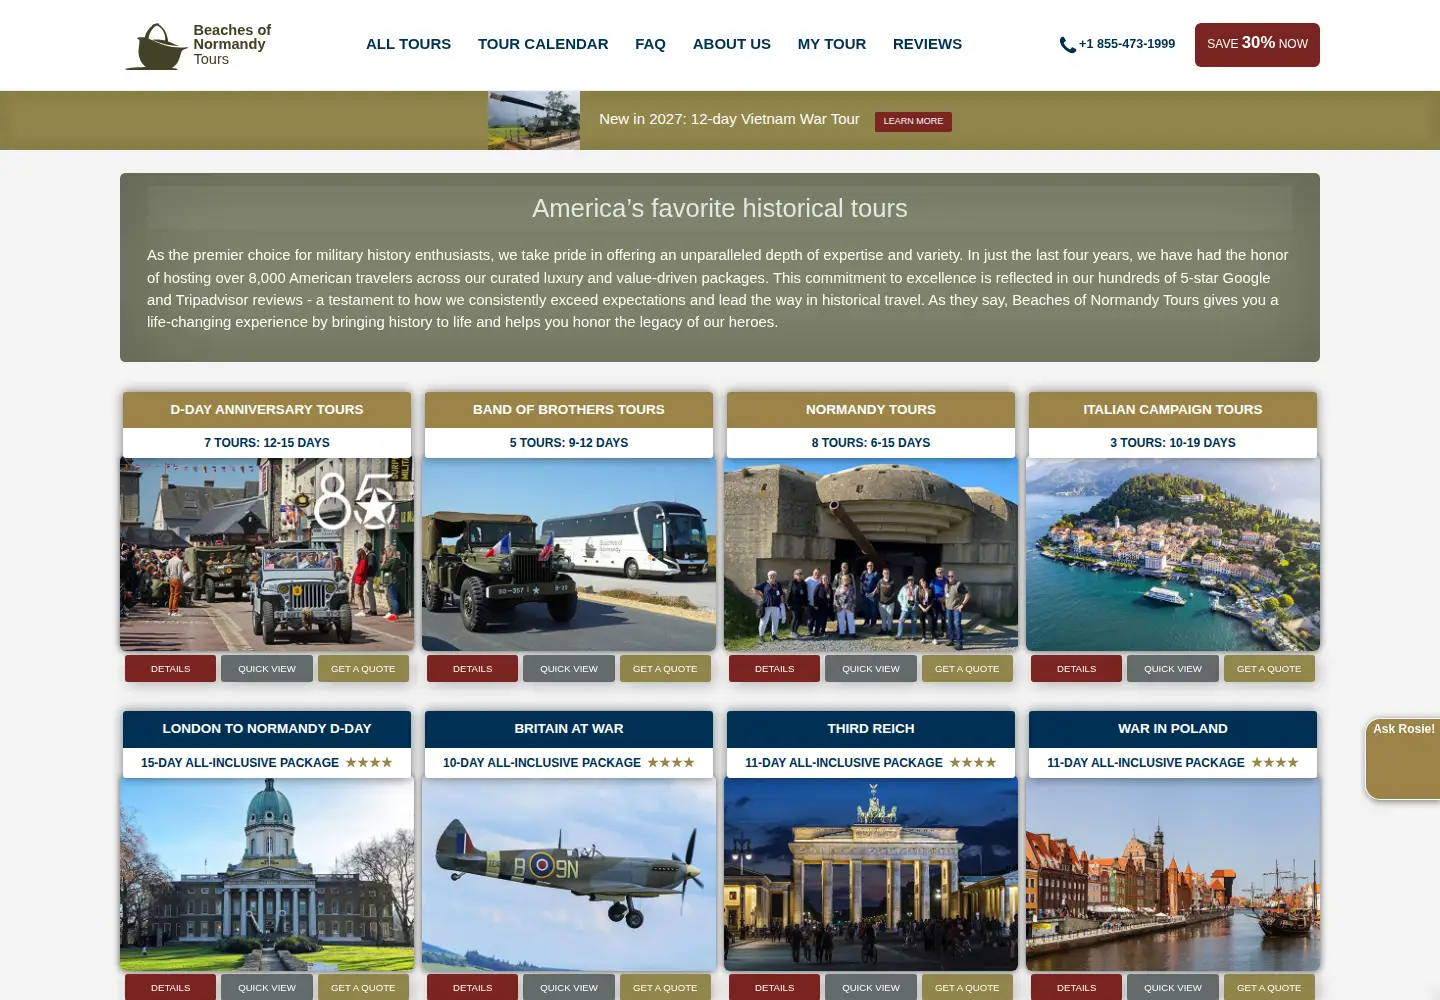The height and width of the screenshot is (1000, 1440).
Task: Click the 8 Tours: 6-15 Days label
Action: pos(871,443)
